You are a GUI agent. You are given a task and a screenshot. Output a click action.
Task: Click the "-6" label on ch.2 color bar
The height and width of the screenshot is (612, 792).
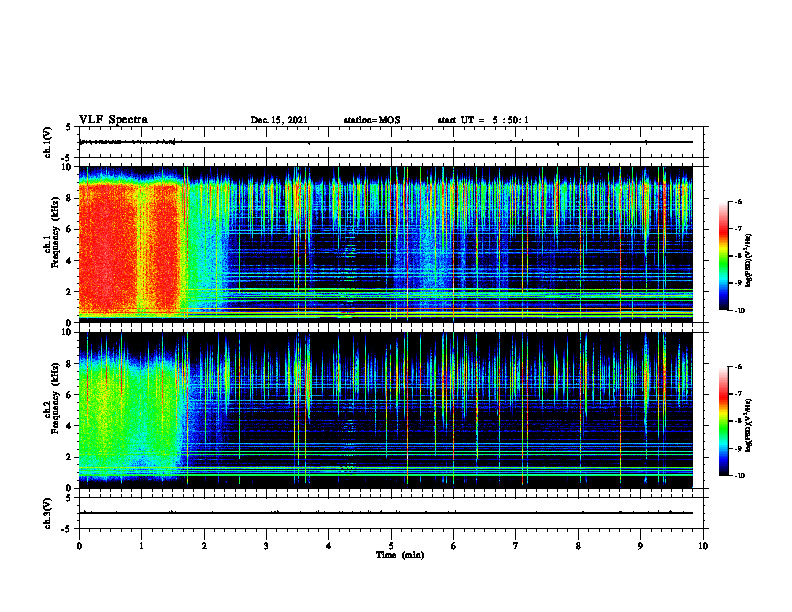[x=737, y=367]
